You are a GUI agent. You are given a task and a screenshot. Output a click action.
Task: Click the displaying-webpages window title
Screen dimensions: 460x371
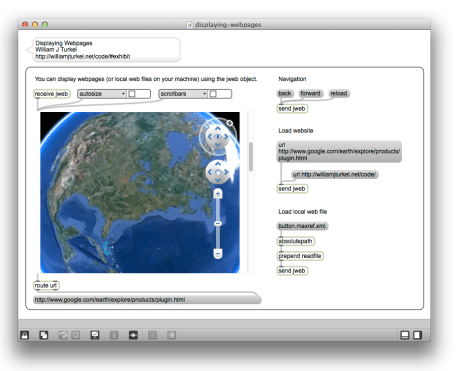click(x=228, y=25)
